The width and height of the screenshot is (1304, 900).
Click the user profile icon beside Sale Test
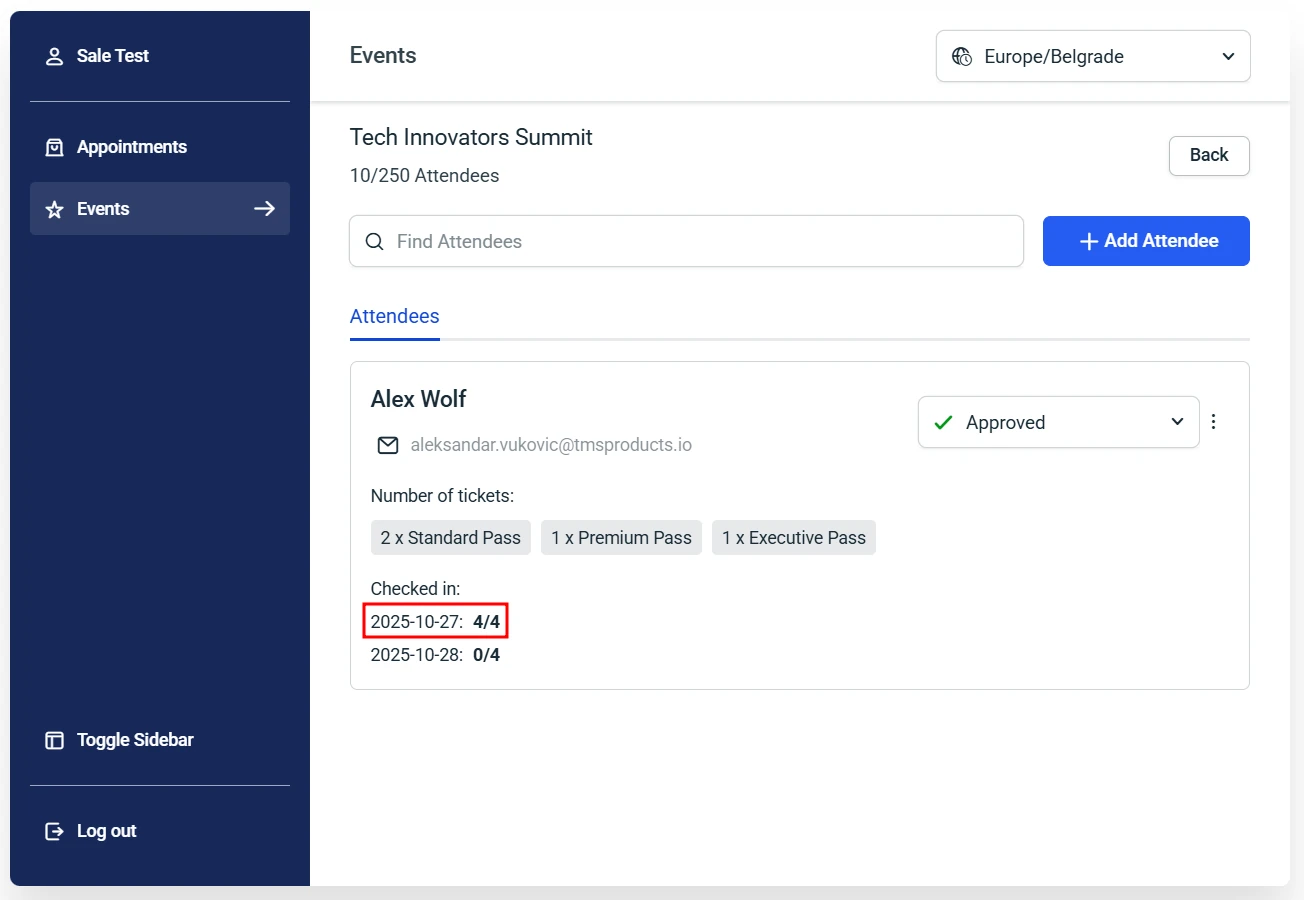click(54, 57)
